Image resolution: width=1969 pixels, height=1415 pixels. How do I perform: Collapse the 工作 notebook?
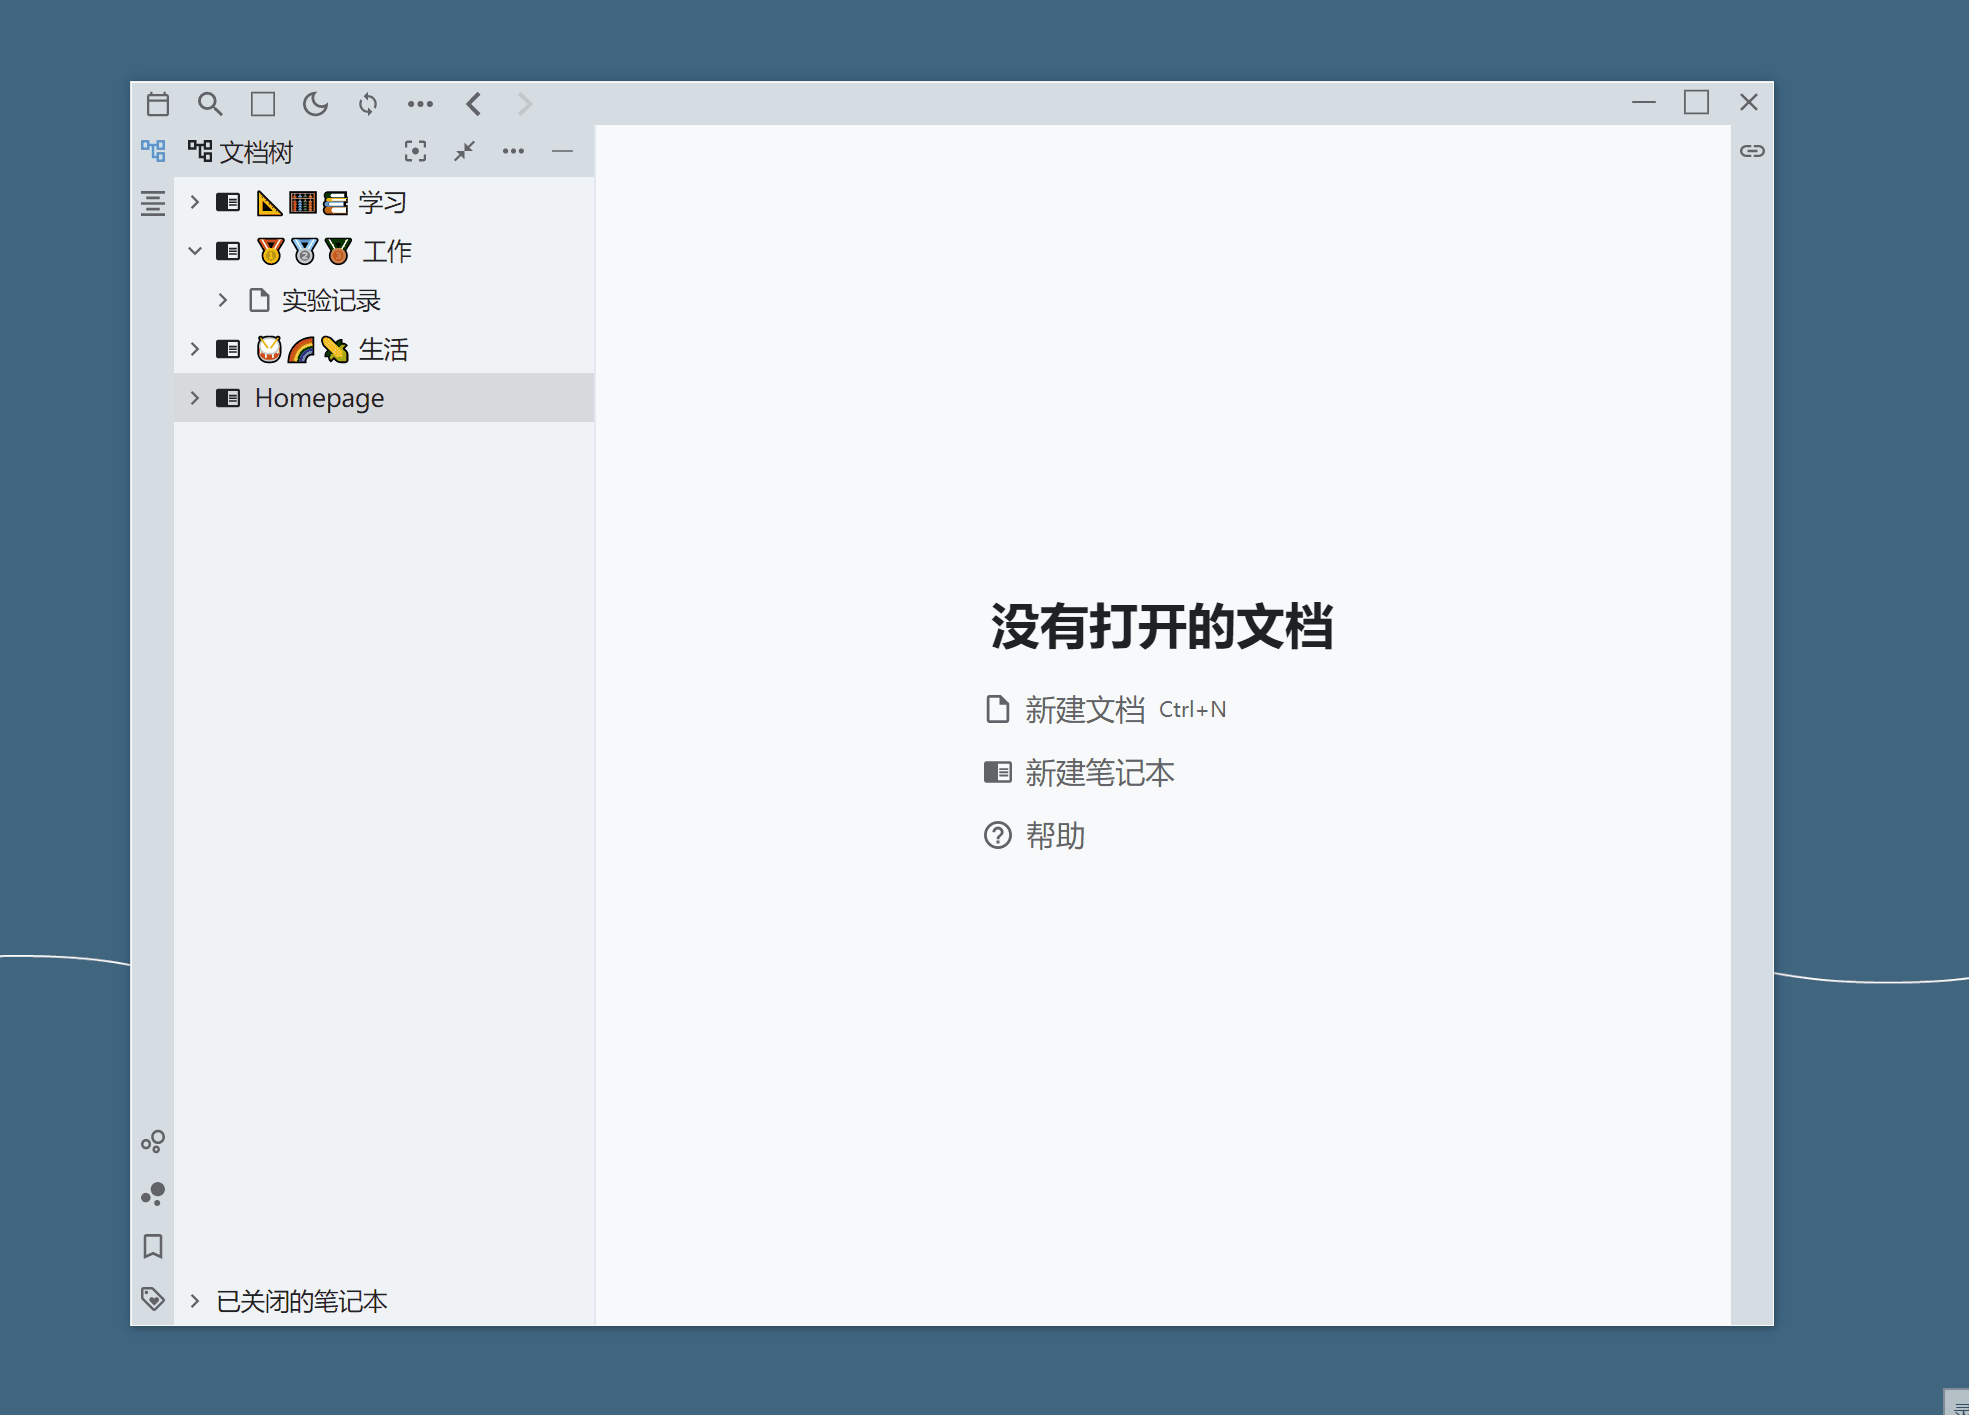click(x=195, y=250)
